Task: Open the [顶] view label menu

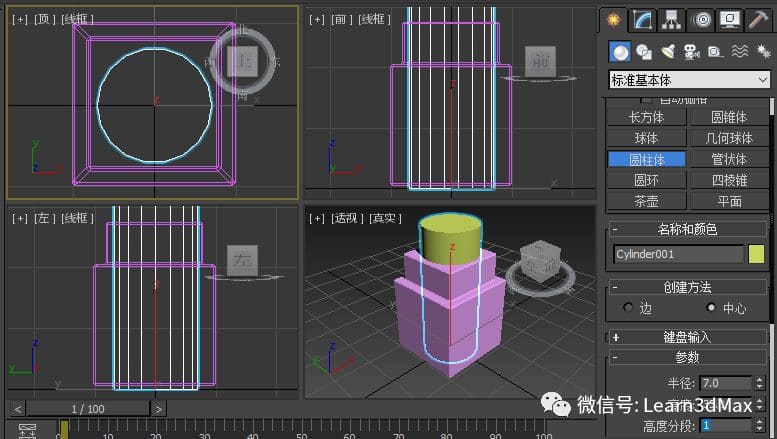Action: point(45,19)
